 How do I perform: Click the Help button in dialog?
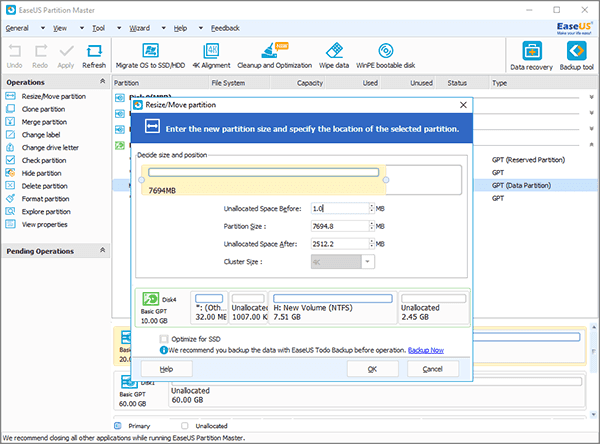pyautogui.click(x=166, y=369)
